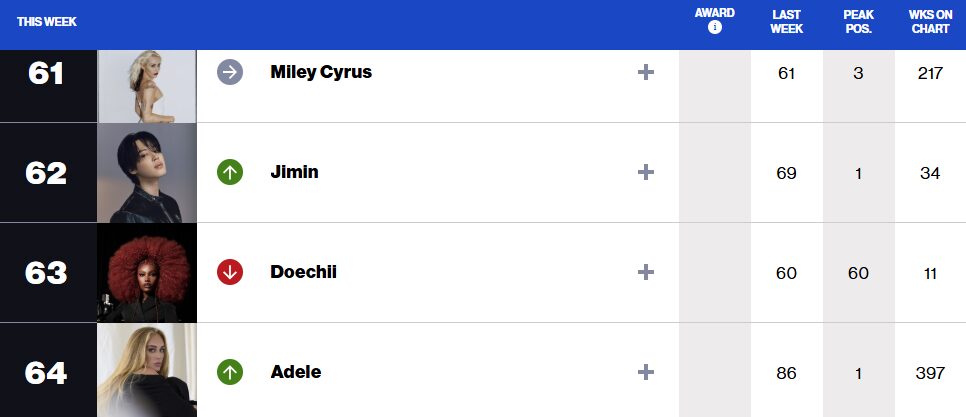
Task: Click the Last Week column header
Action: click(786, 21)
